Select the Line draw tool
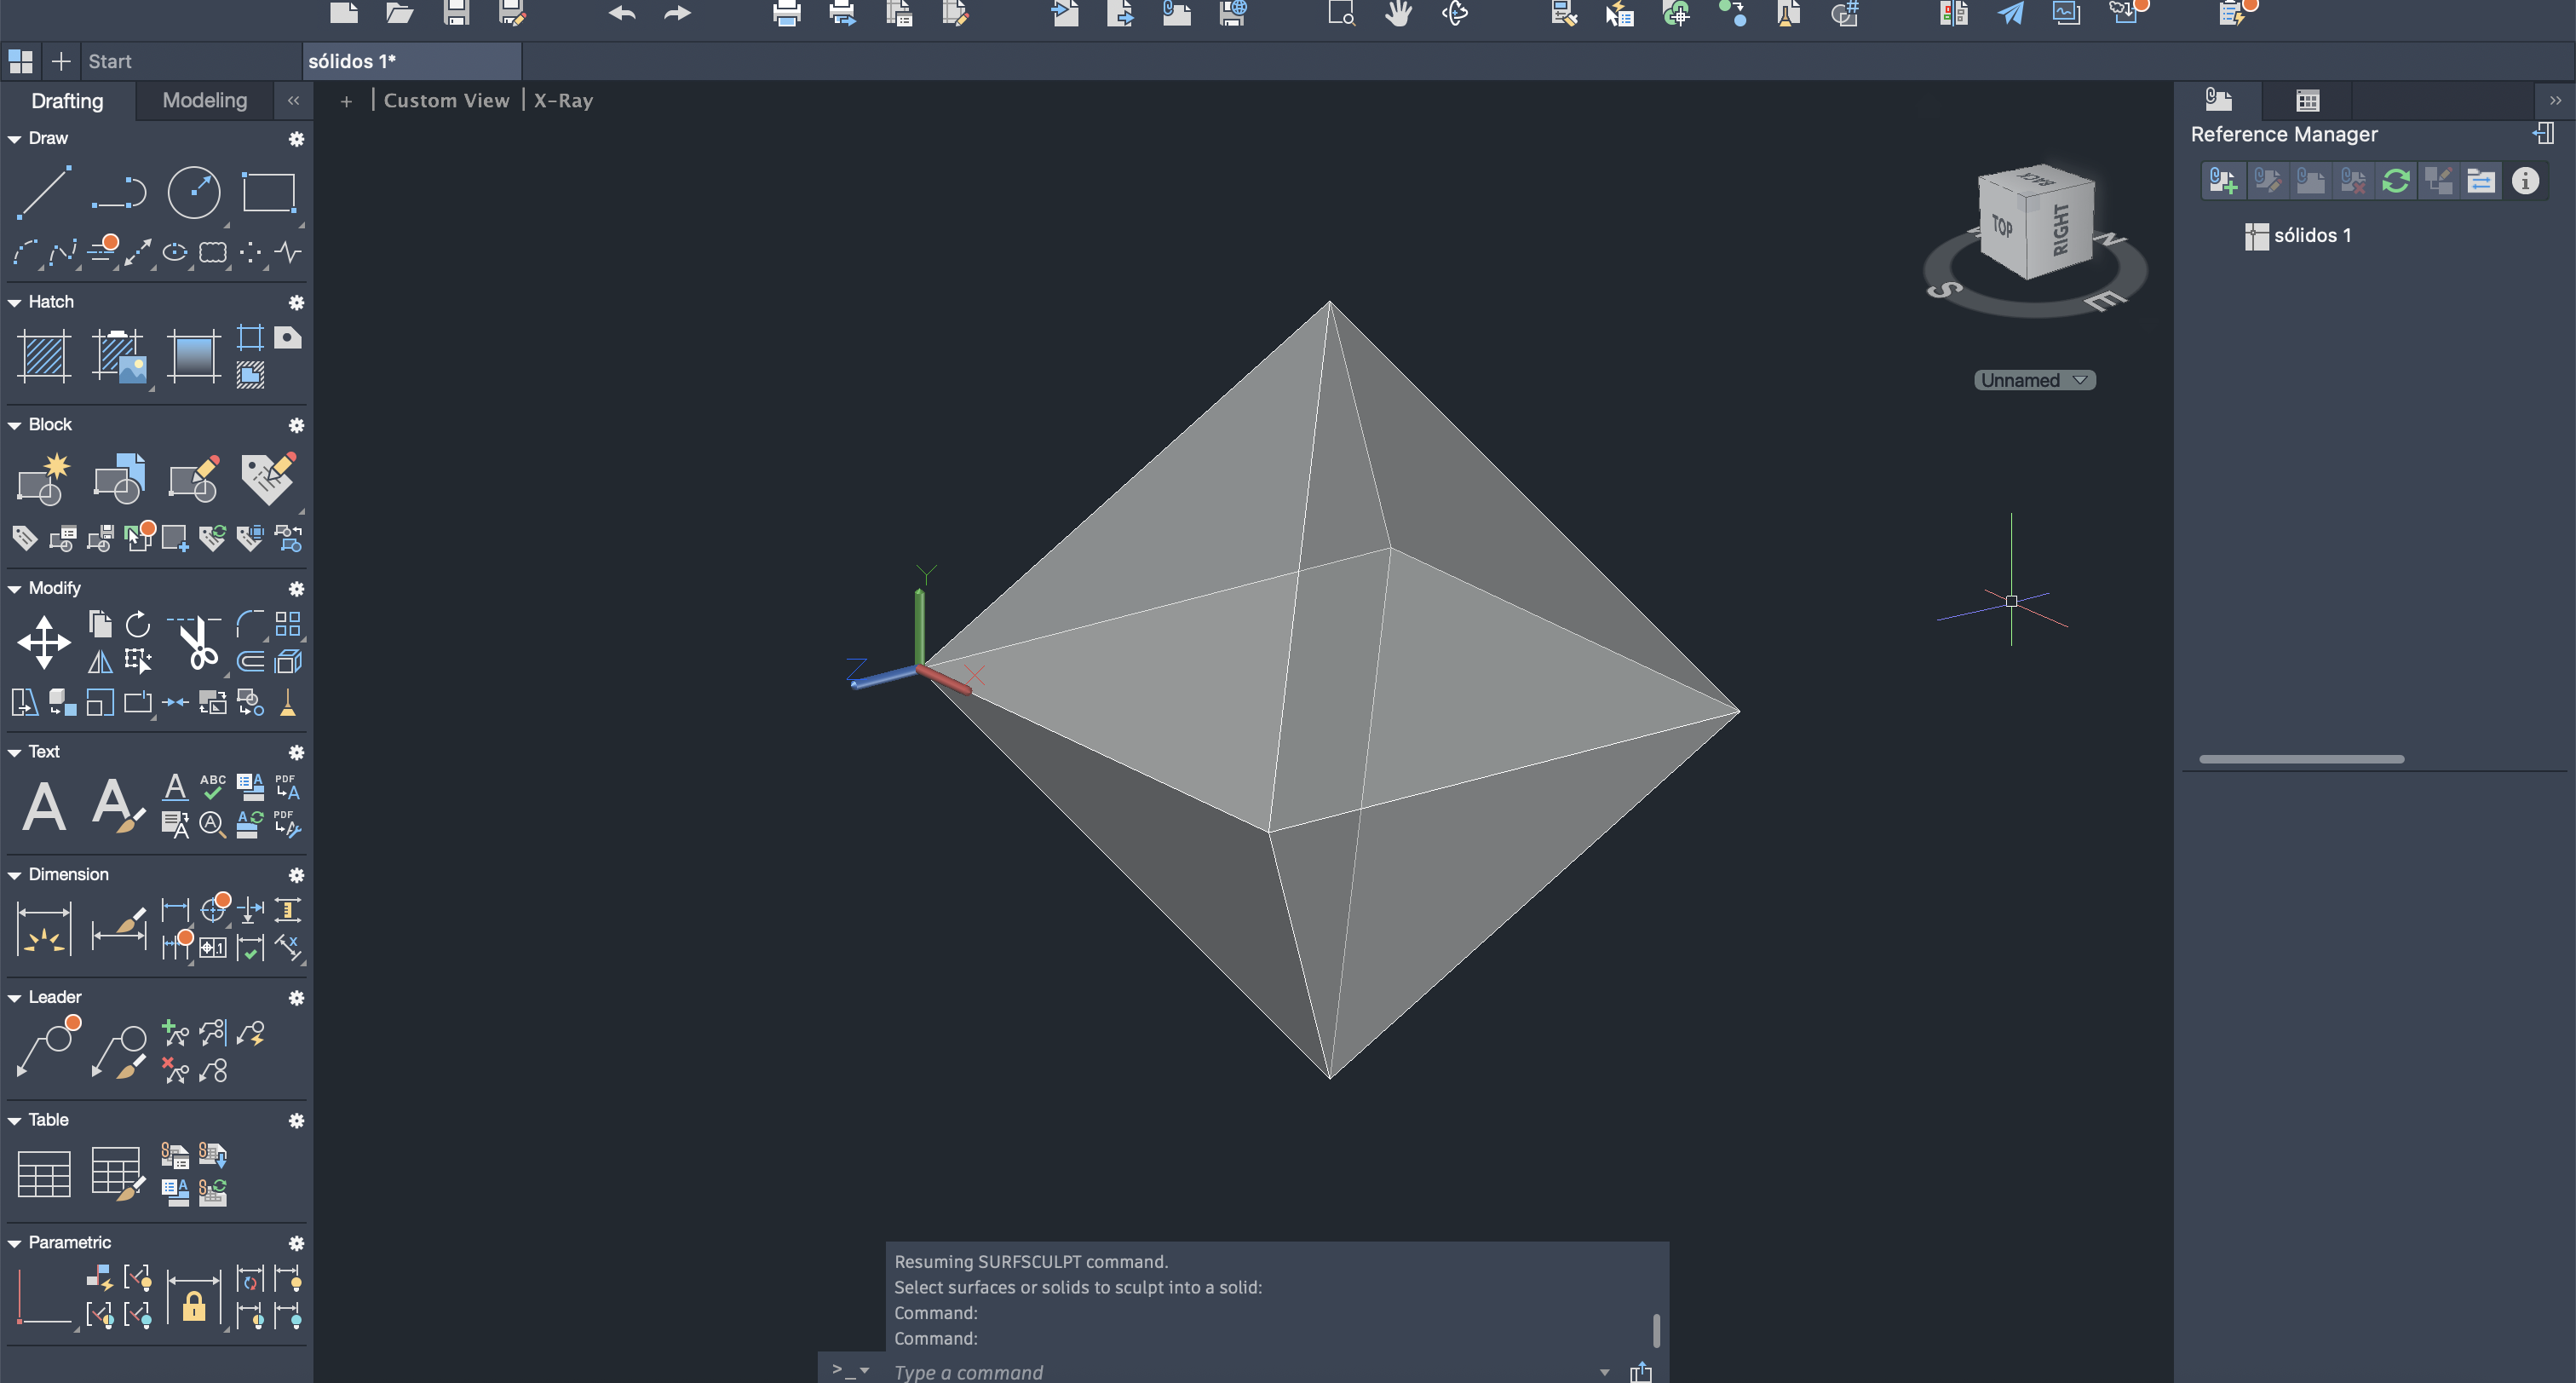Viewport: 2576px width, 1383px height. (44, 192)
